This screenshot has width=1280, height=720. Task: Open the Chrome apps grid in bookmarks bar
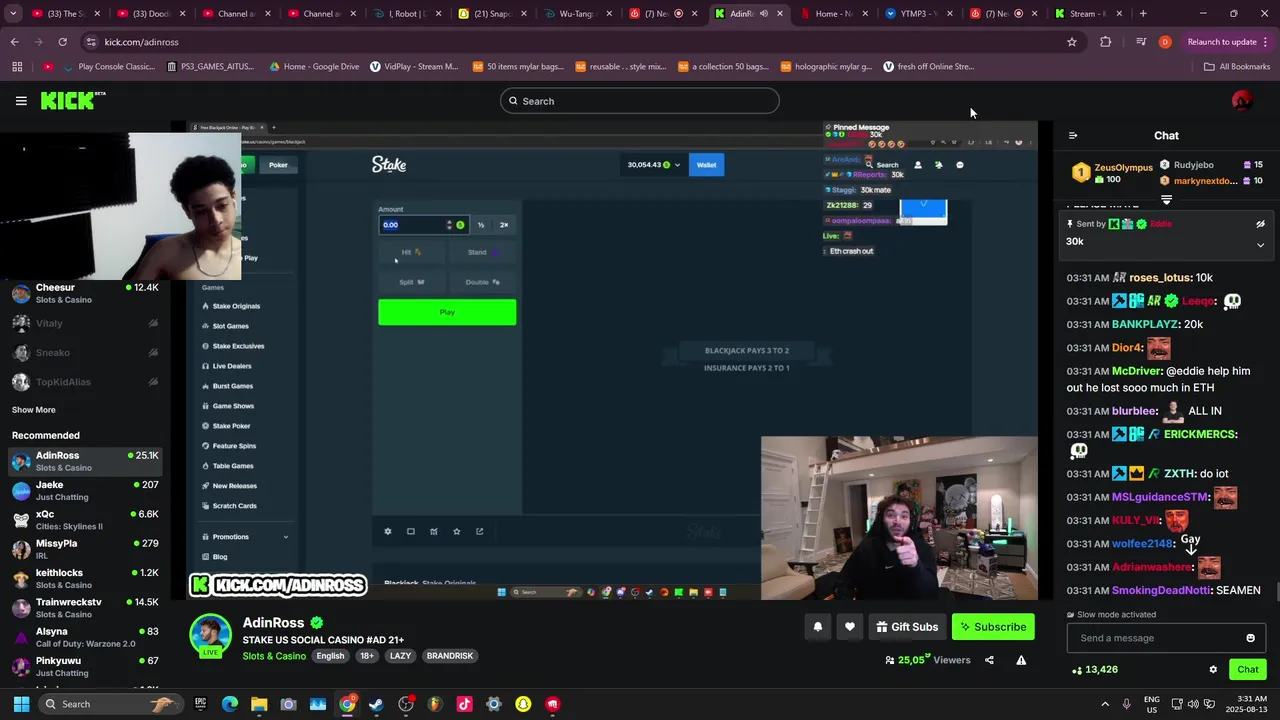pos(17,67)
